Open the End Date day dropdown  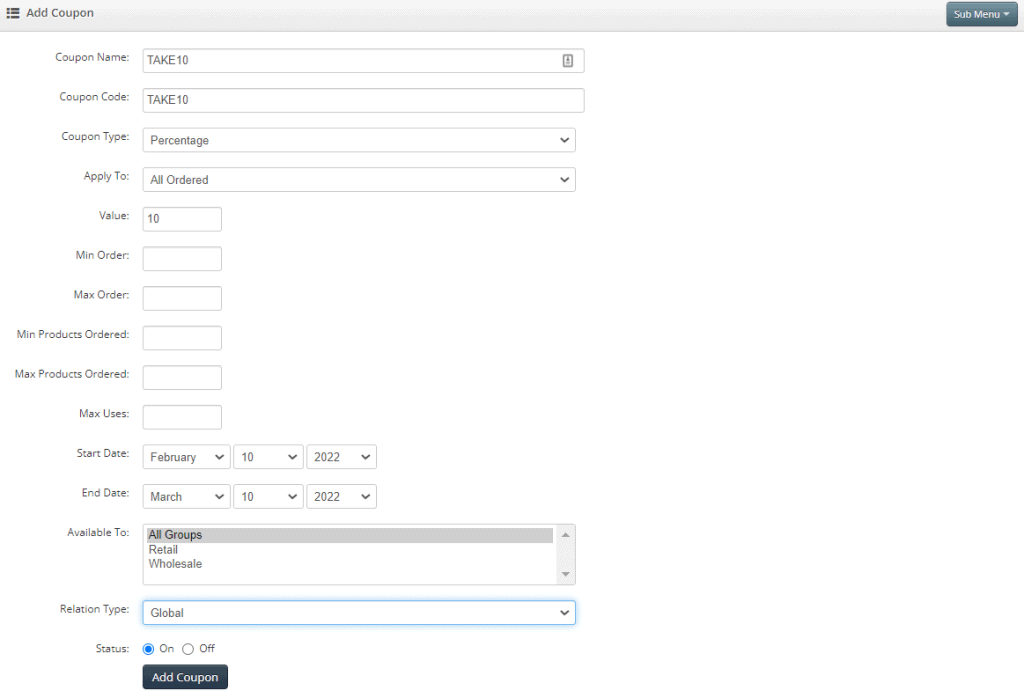point(268,497)
